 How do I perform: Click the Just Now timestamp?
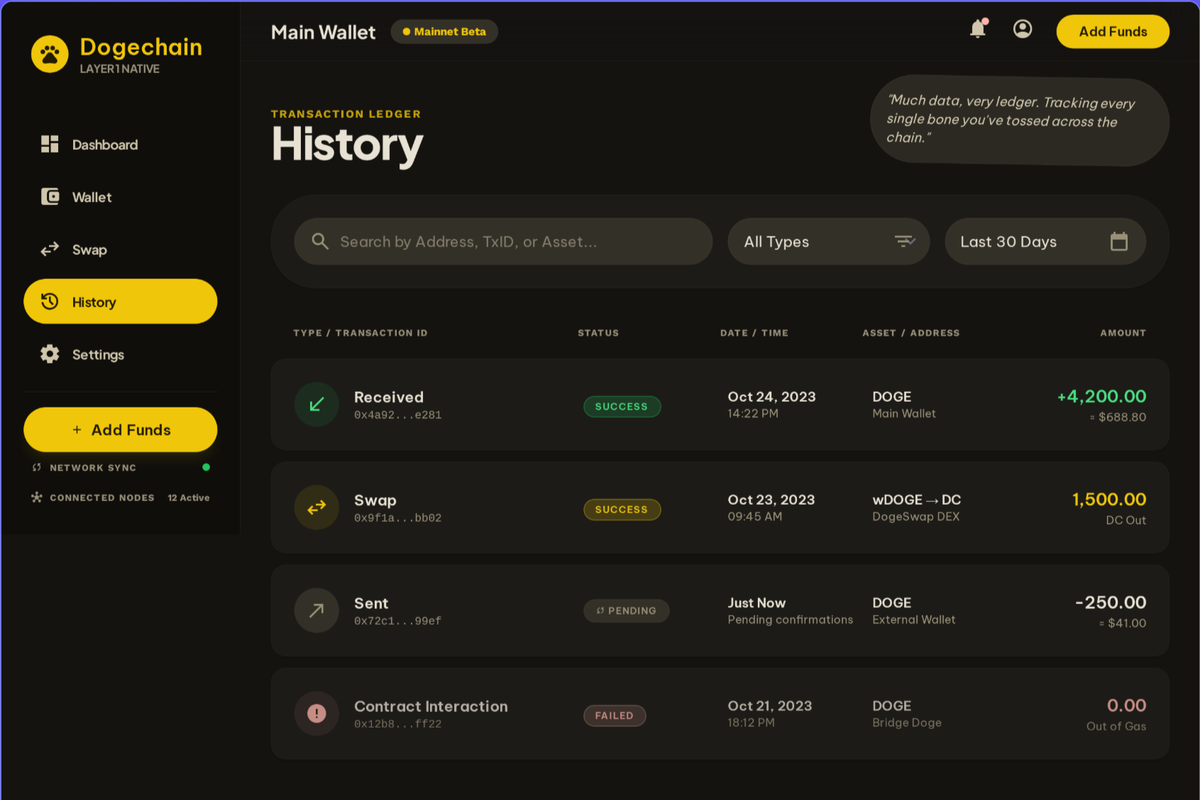tap(757, 602)
